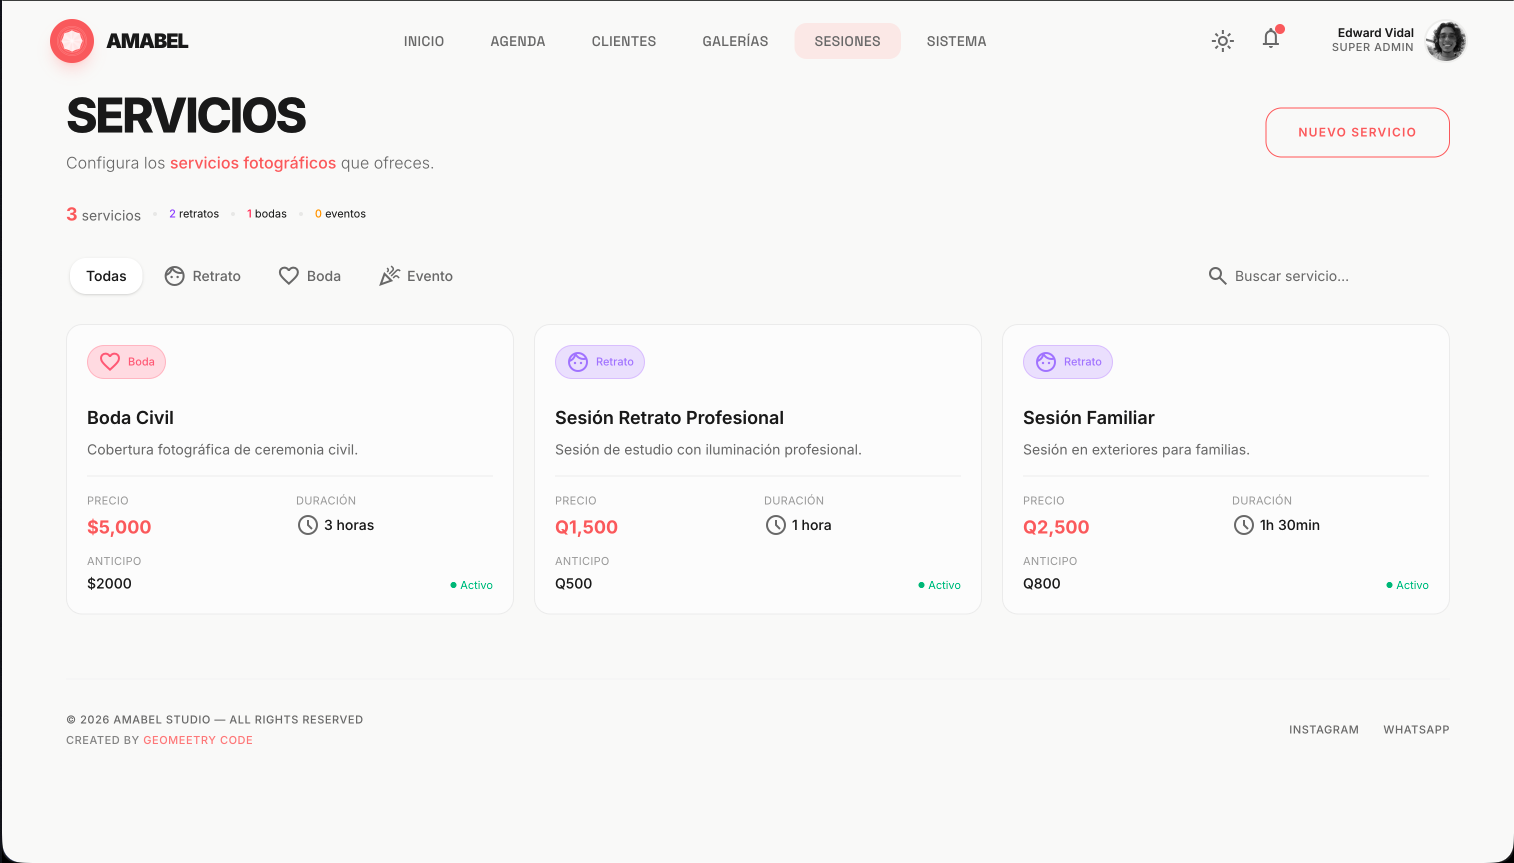Open the GEOMEETRY CODE link in the footer
This screenshot has height=863, width=1514.
click(198, 740)
